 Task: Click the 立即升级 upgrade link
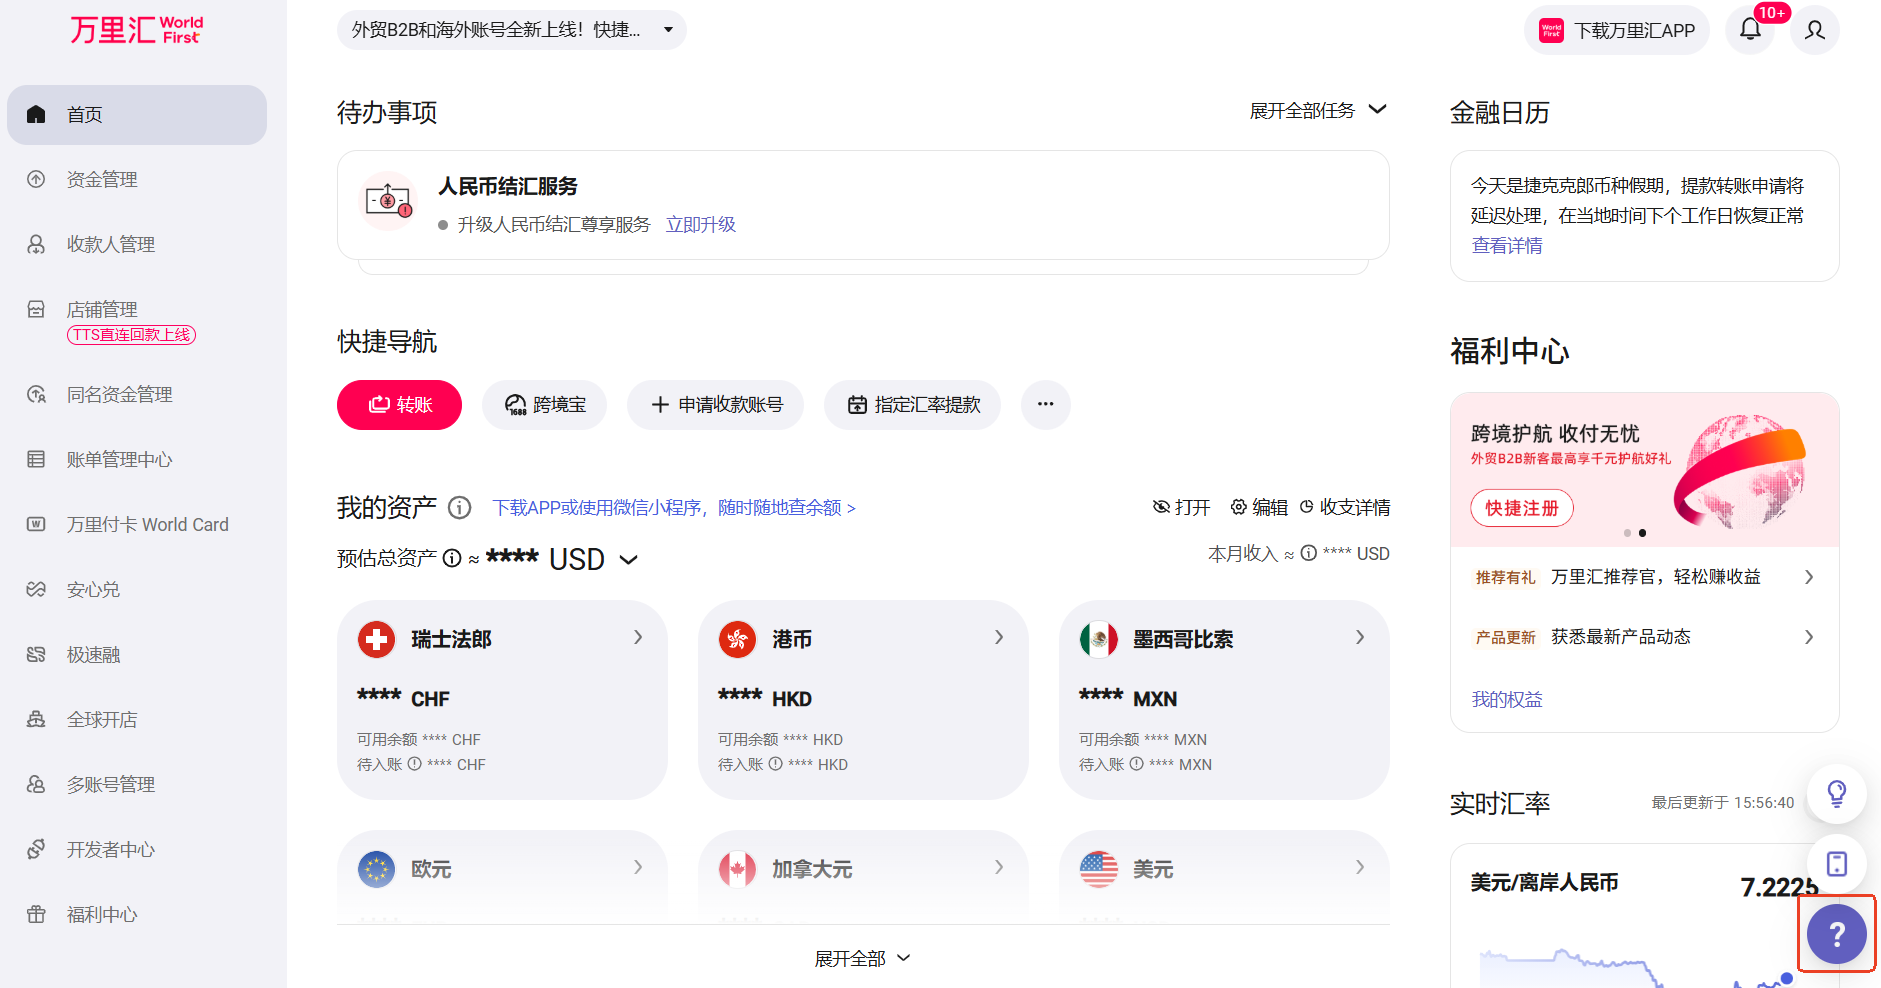700,225
